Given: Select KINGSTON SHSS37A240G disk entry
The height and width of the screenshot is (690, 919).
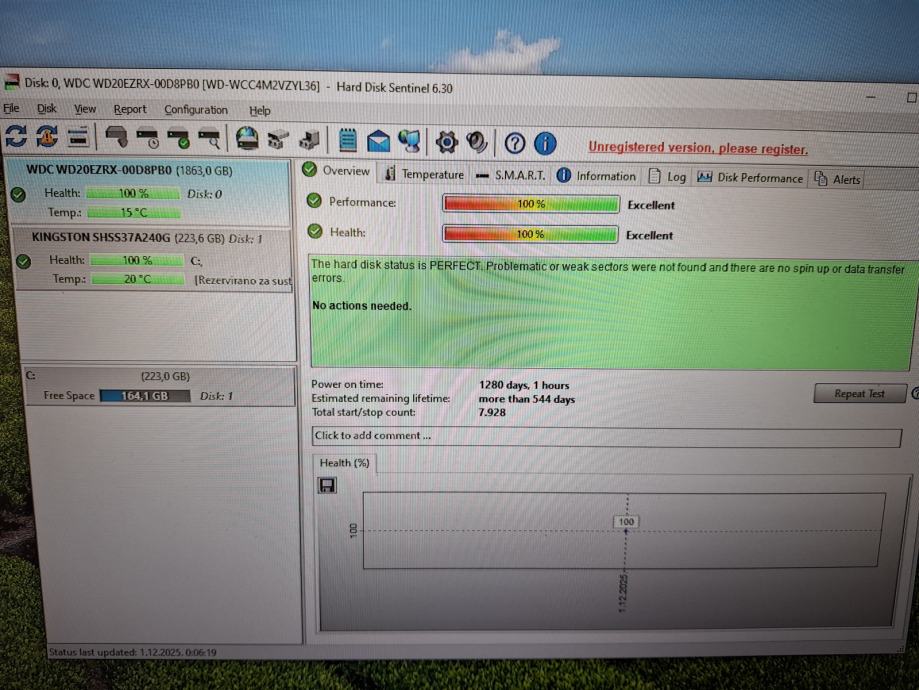Looking at the screenshot, I should [x=154, y=259].
